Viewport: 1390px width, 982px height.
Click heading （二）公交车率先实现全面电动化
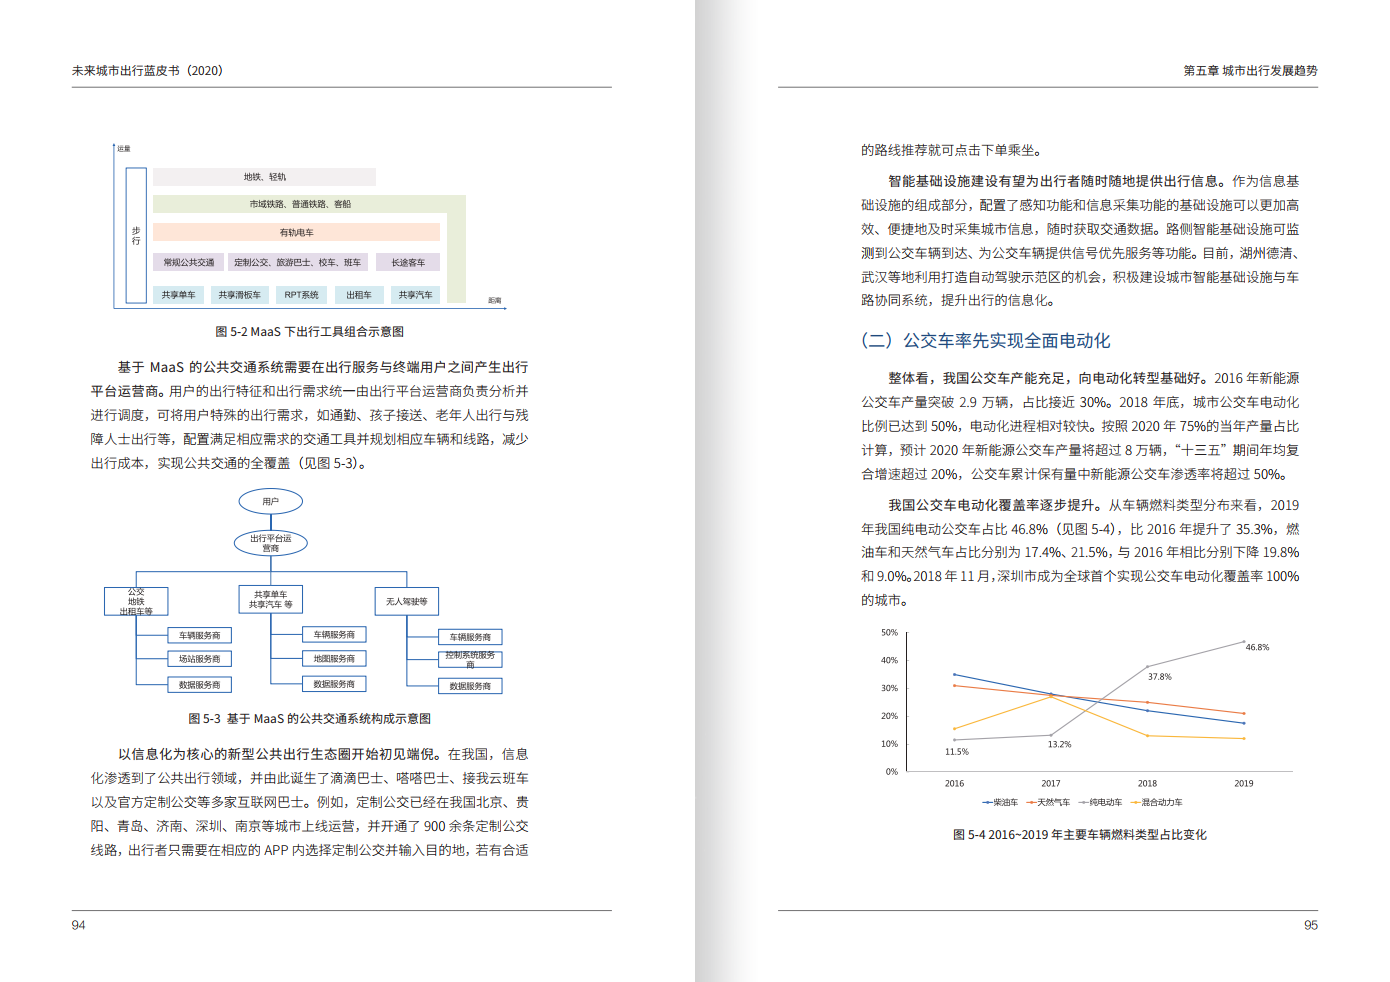point(985,340)
